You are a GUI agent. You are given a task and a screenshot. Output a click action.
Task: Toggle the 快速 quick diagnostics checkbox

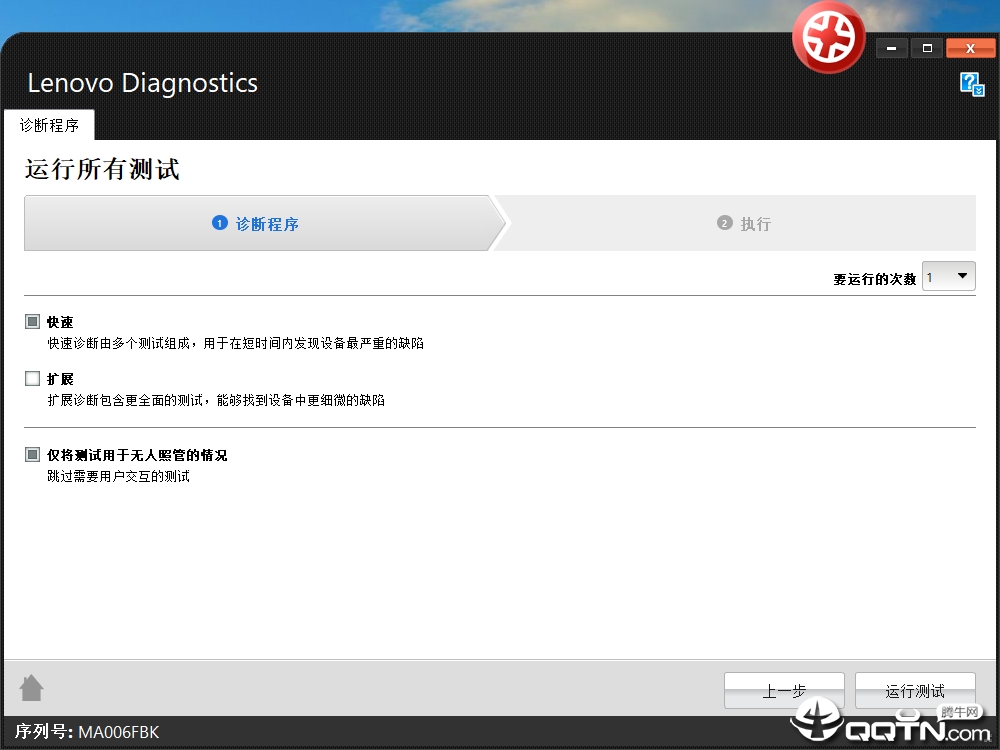tap(33, 322)
